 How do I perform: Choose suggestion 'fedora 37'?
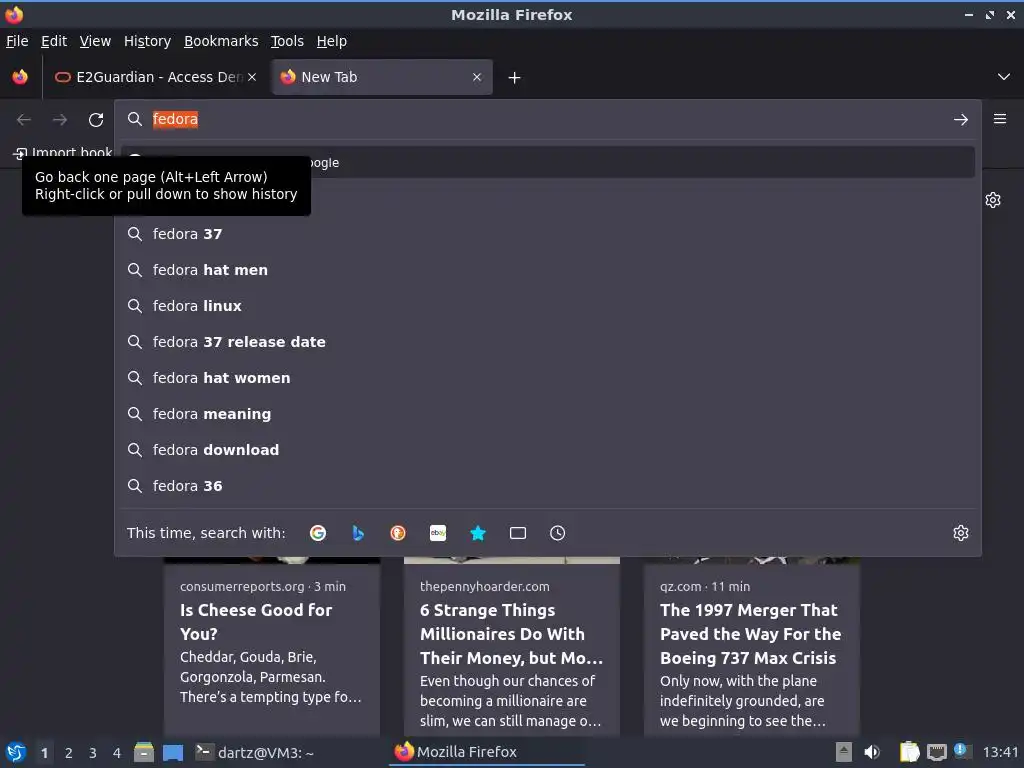tap(547, 234)
